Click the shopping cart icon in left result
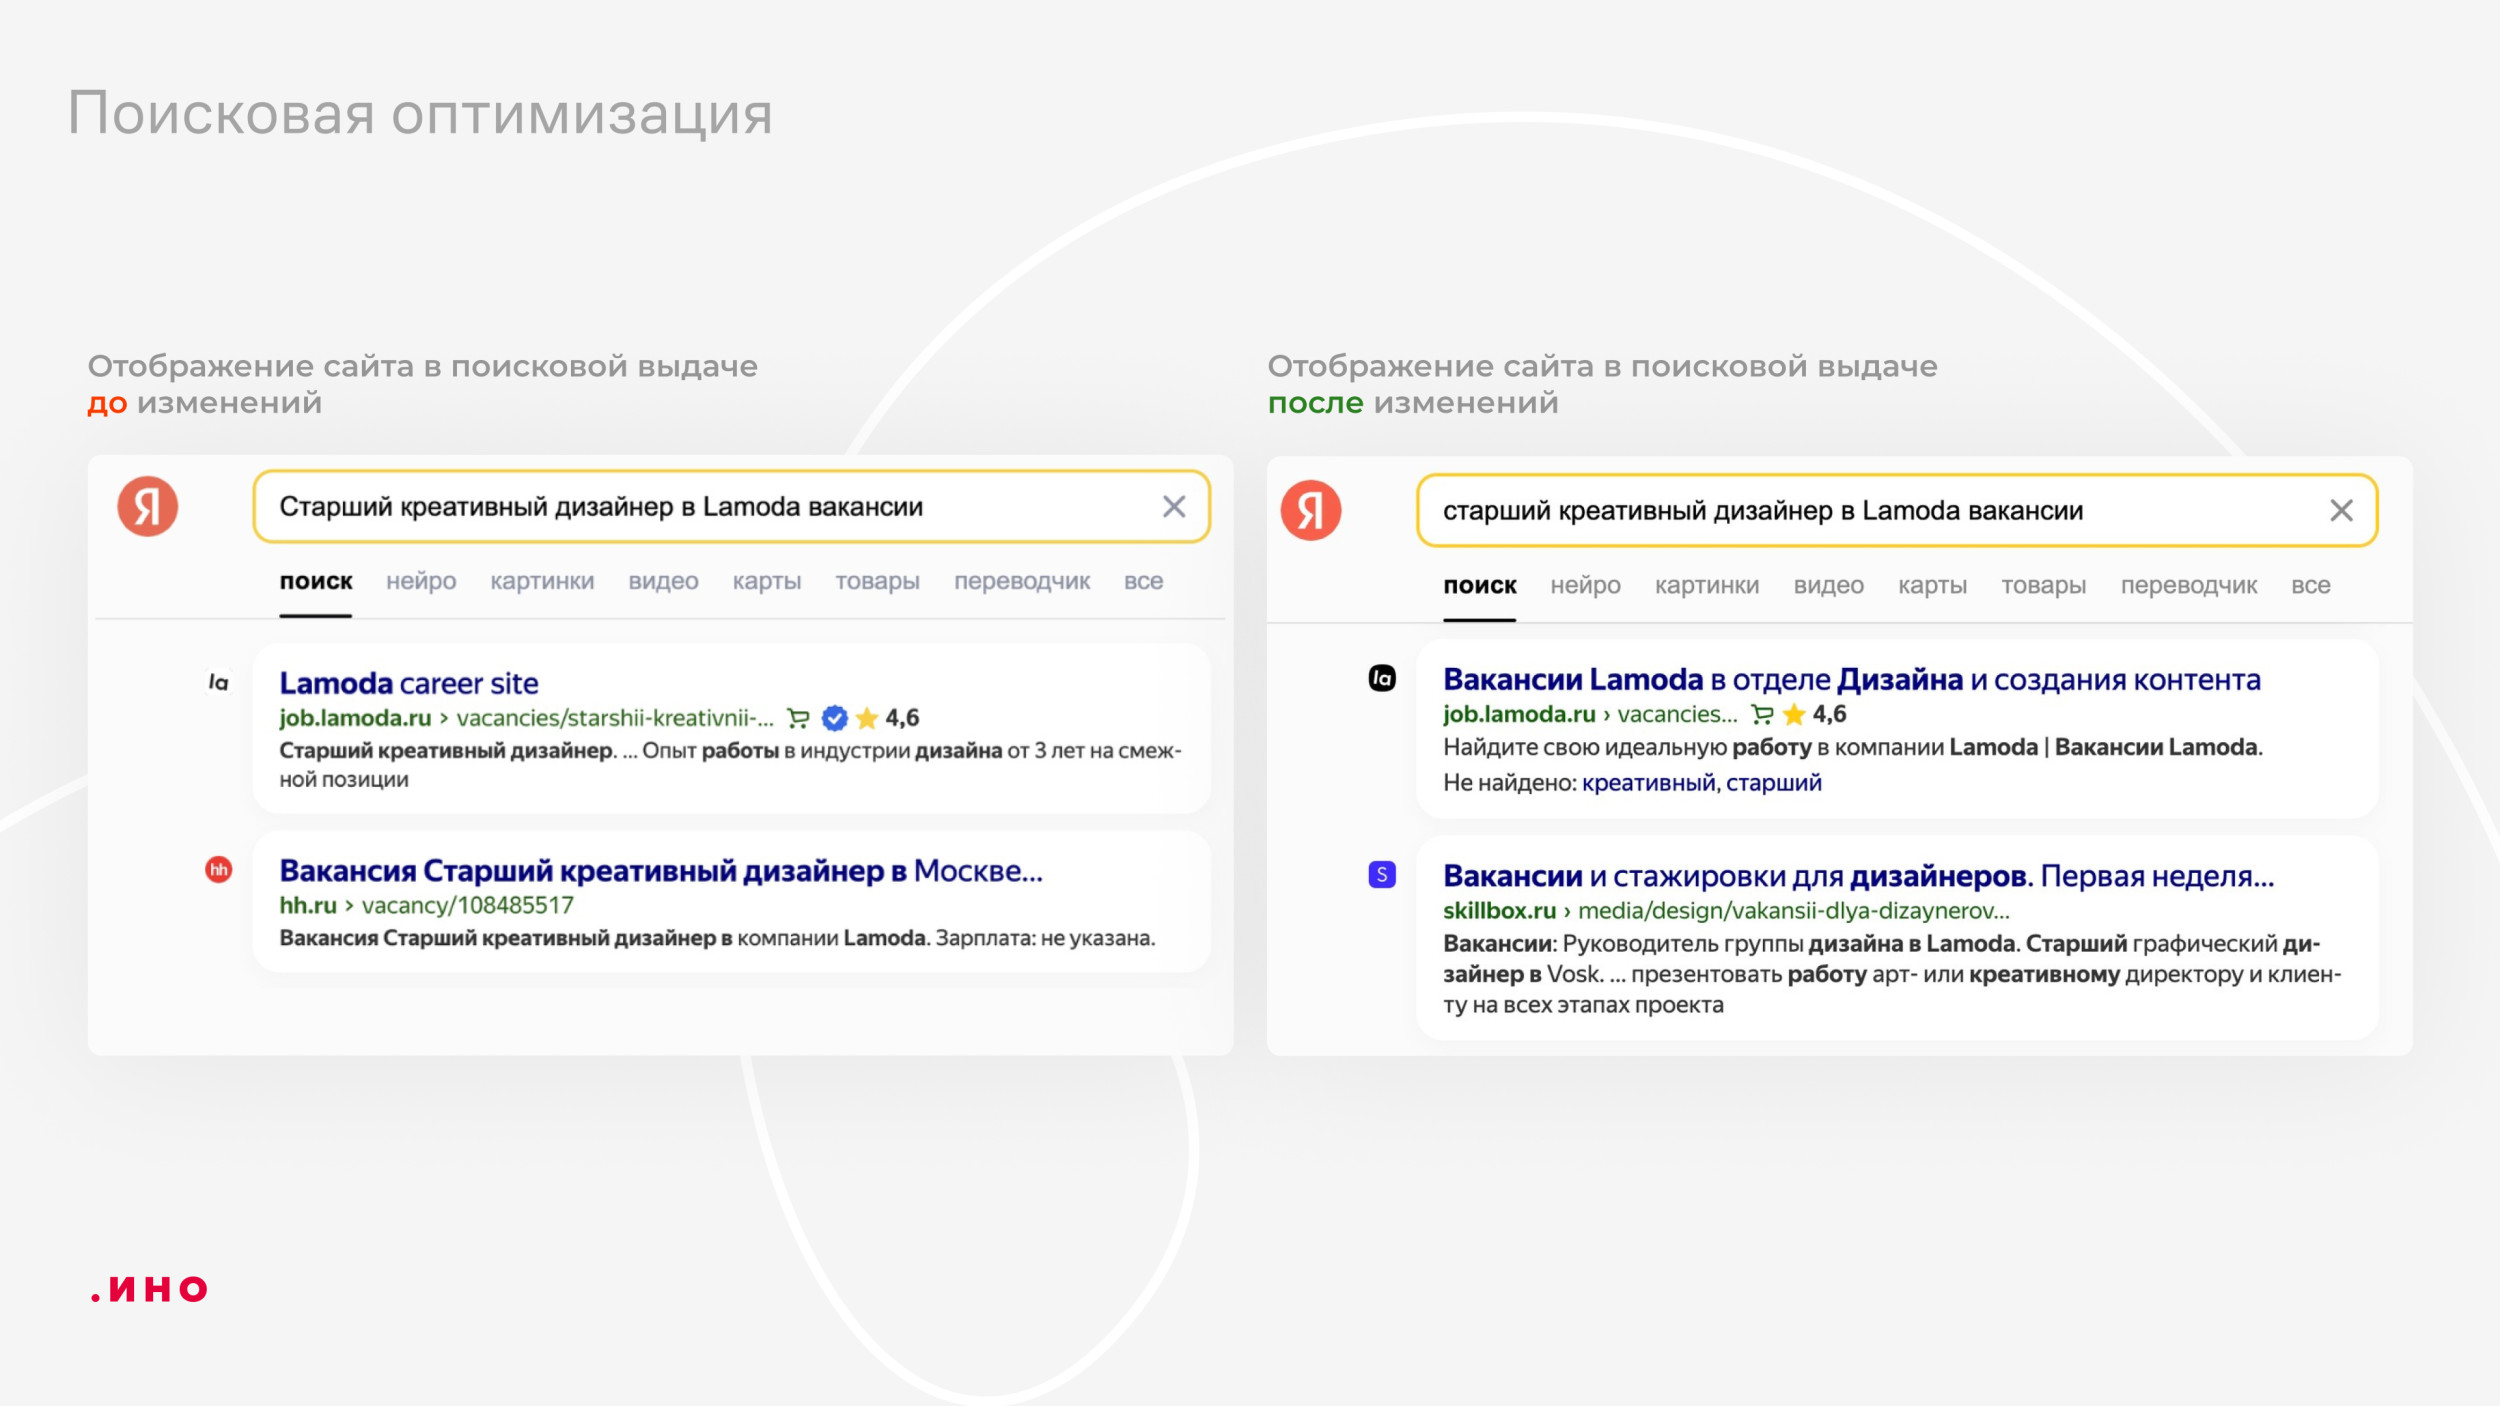 (x=797, y=717)
